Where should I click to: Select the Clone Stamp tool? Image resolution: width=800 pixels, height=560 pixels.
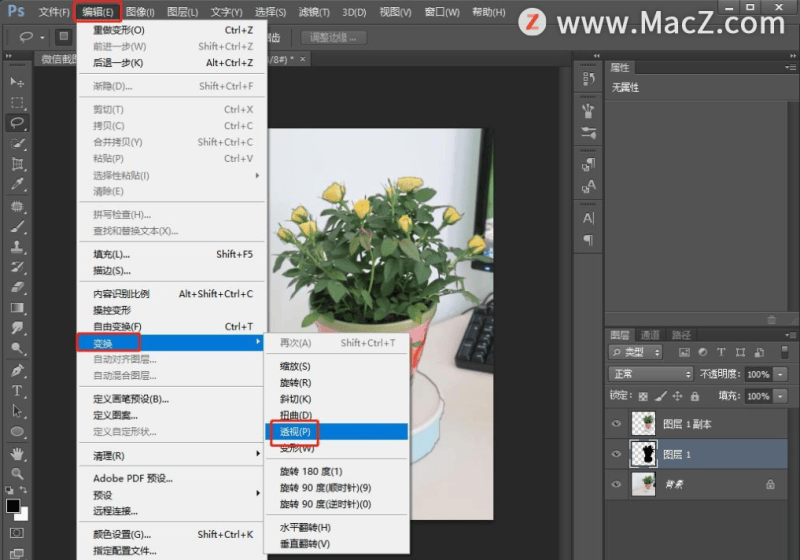tap(17, 247)
